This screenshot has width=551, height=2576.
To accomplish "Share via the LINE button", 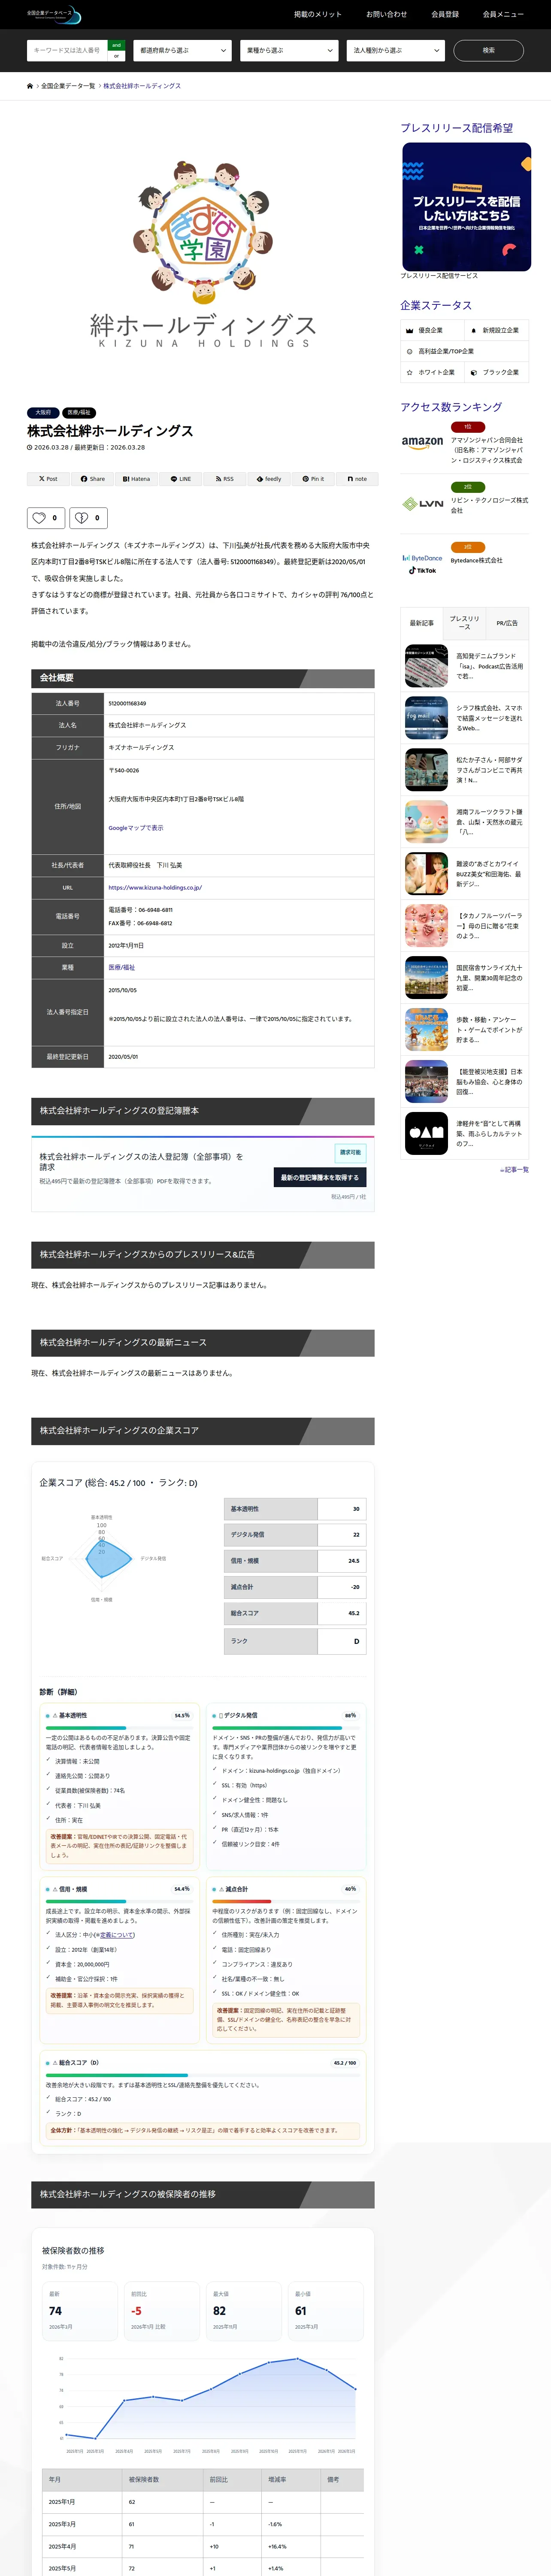I will [x=181, y=479].
